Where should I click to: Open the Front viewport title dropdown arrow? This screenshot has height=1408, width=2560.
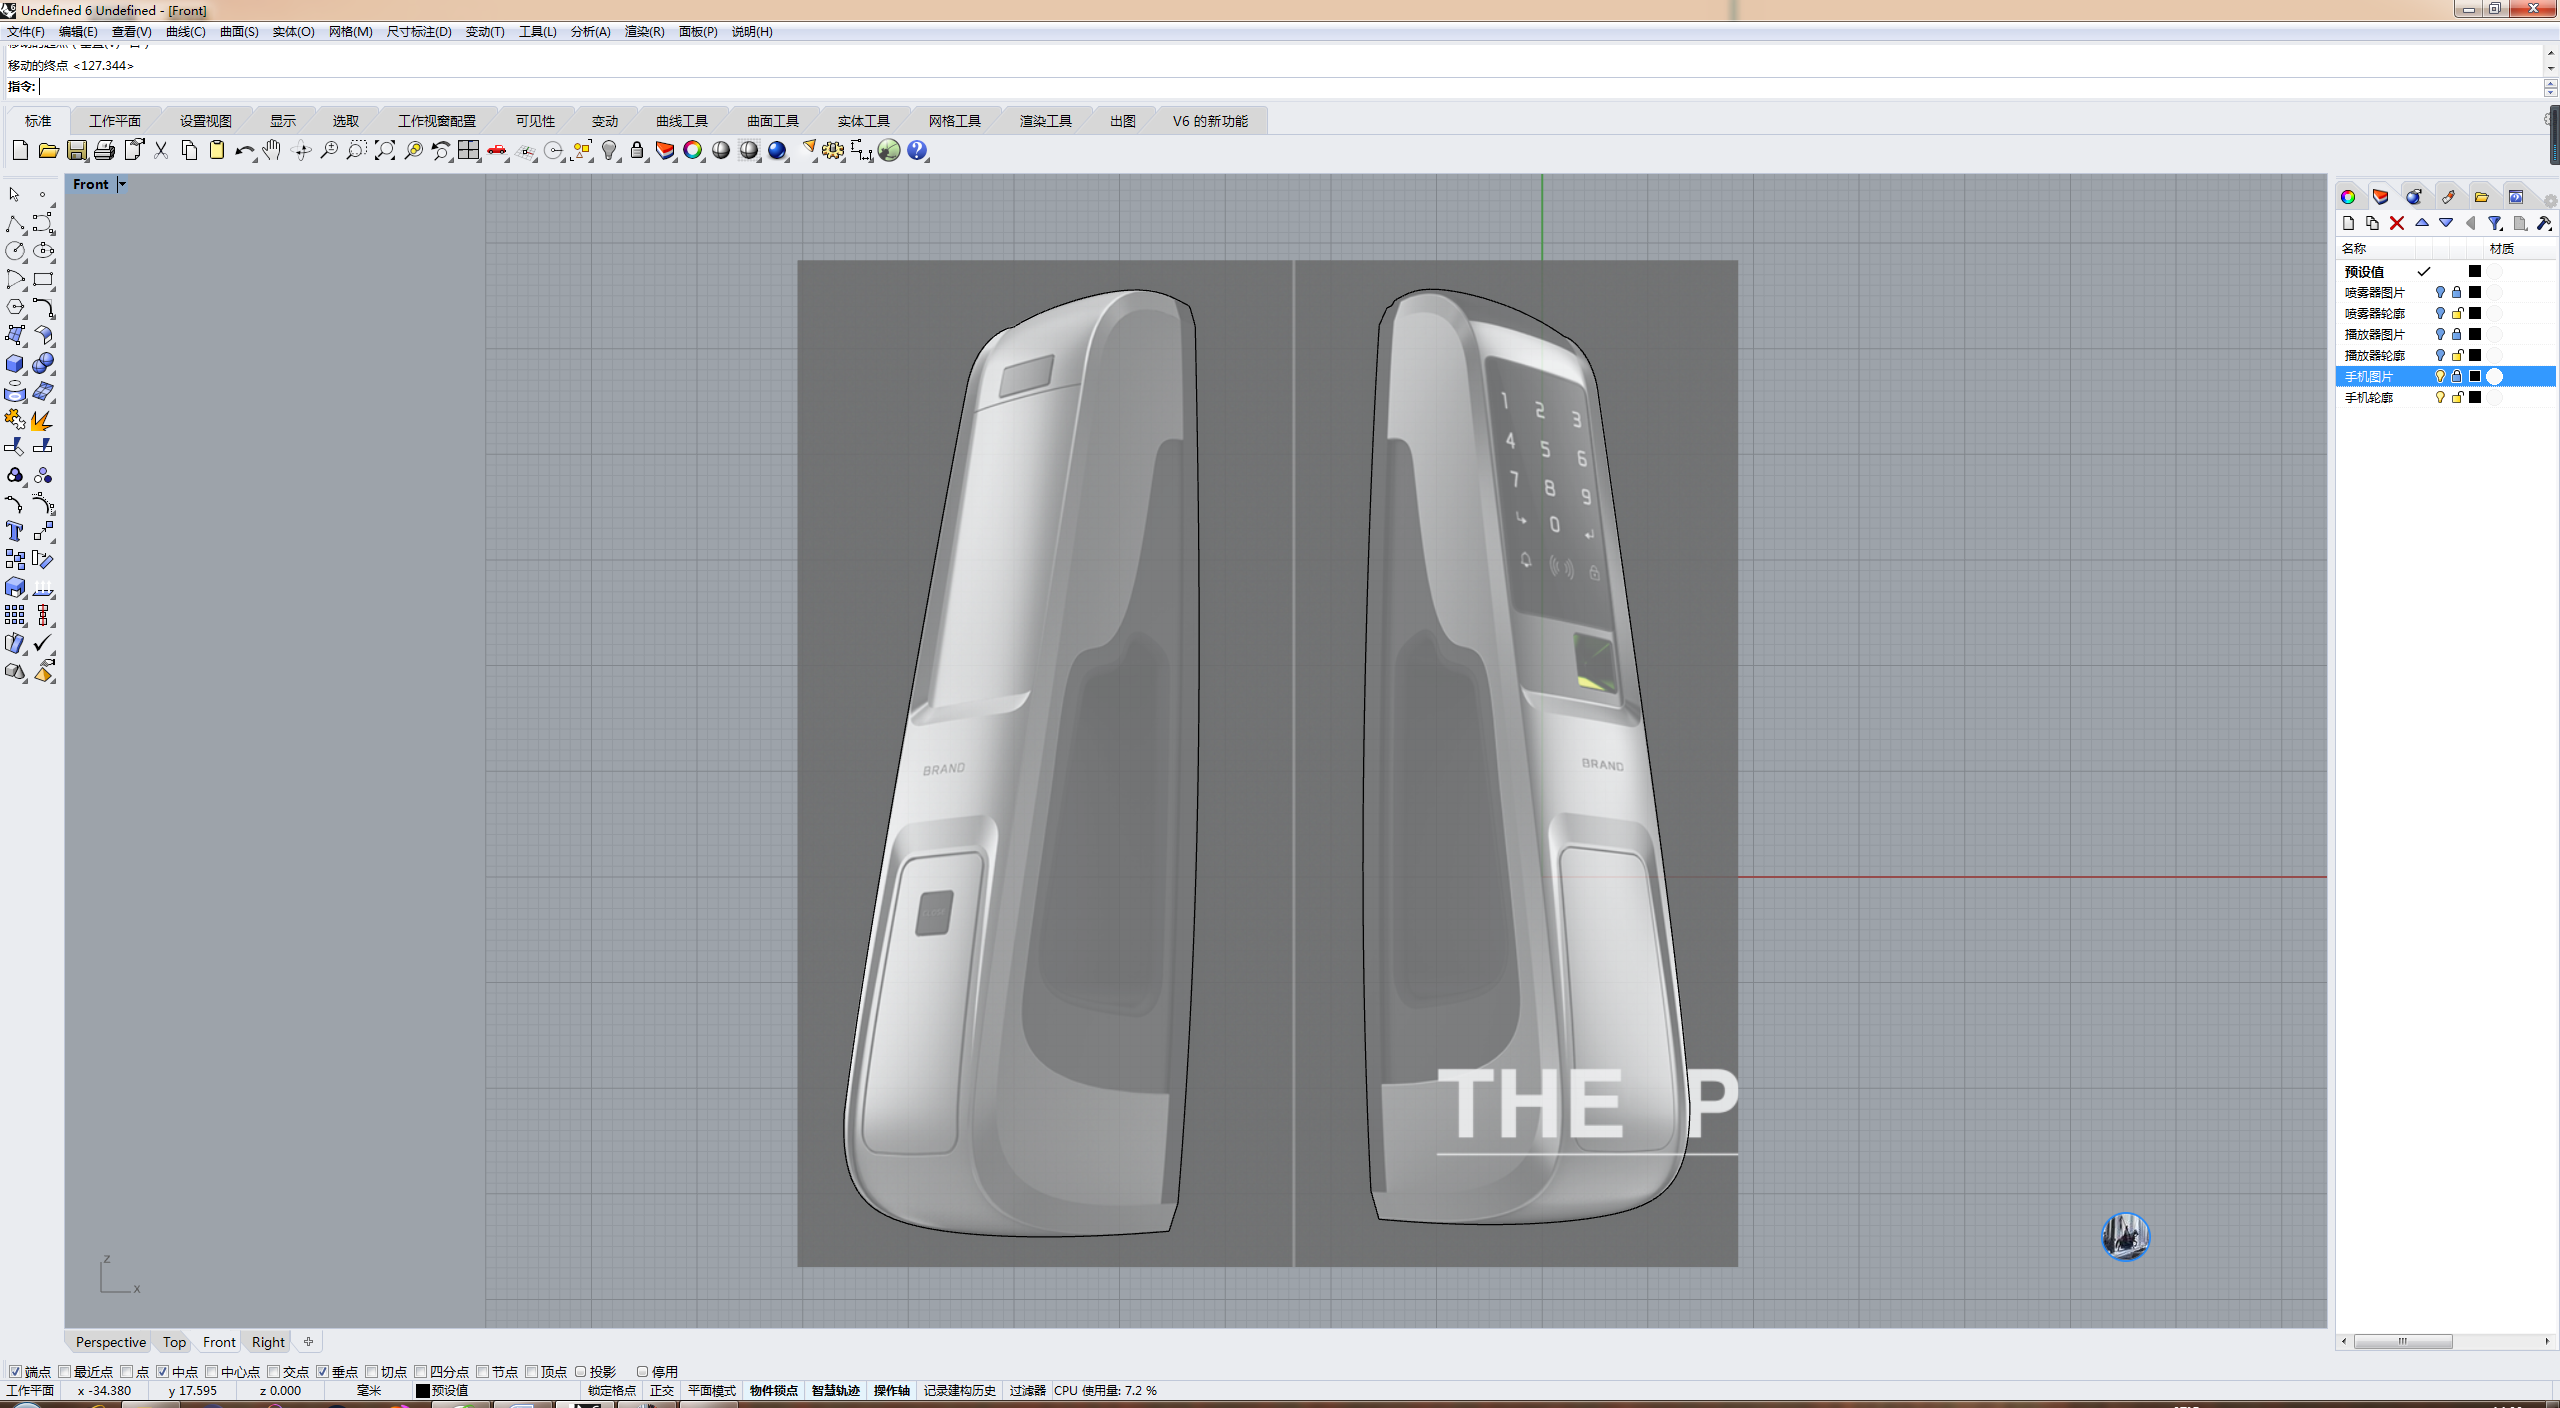pyautogui.click(x=122, y=184)
